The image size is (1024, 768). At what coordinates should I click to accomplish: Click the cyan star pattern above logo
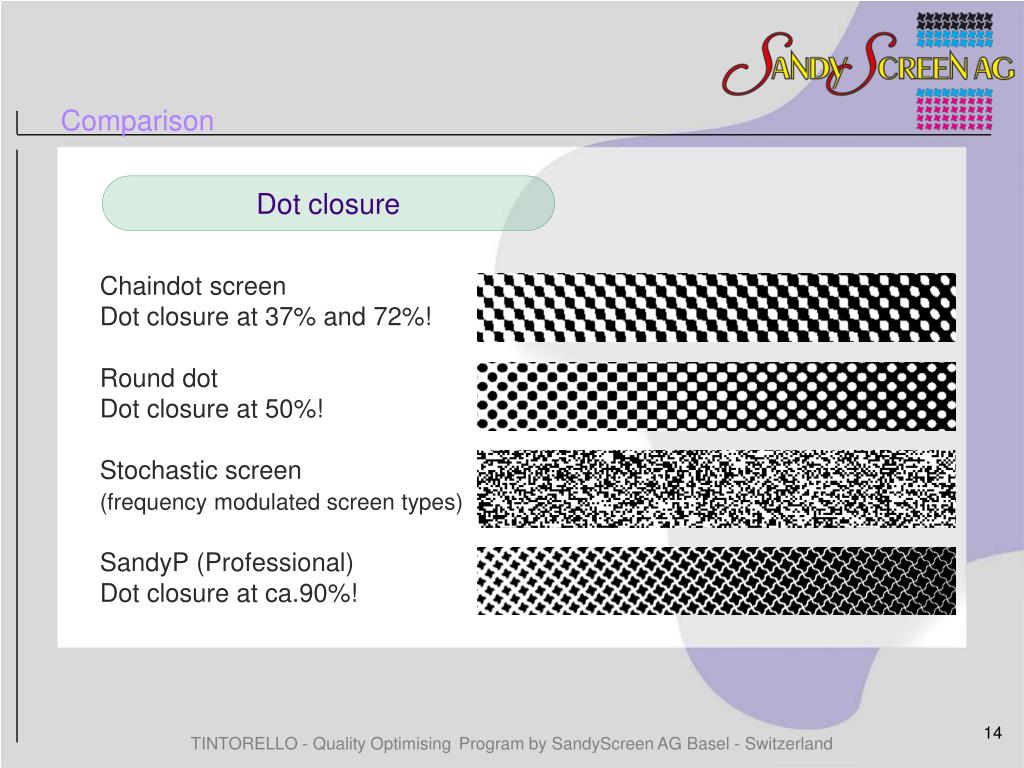pos(954,39)
